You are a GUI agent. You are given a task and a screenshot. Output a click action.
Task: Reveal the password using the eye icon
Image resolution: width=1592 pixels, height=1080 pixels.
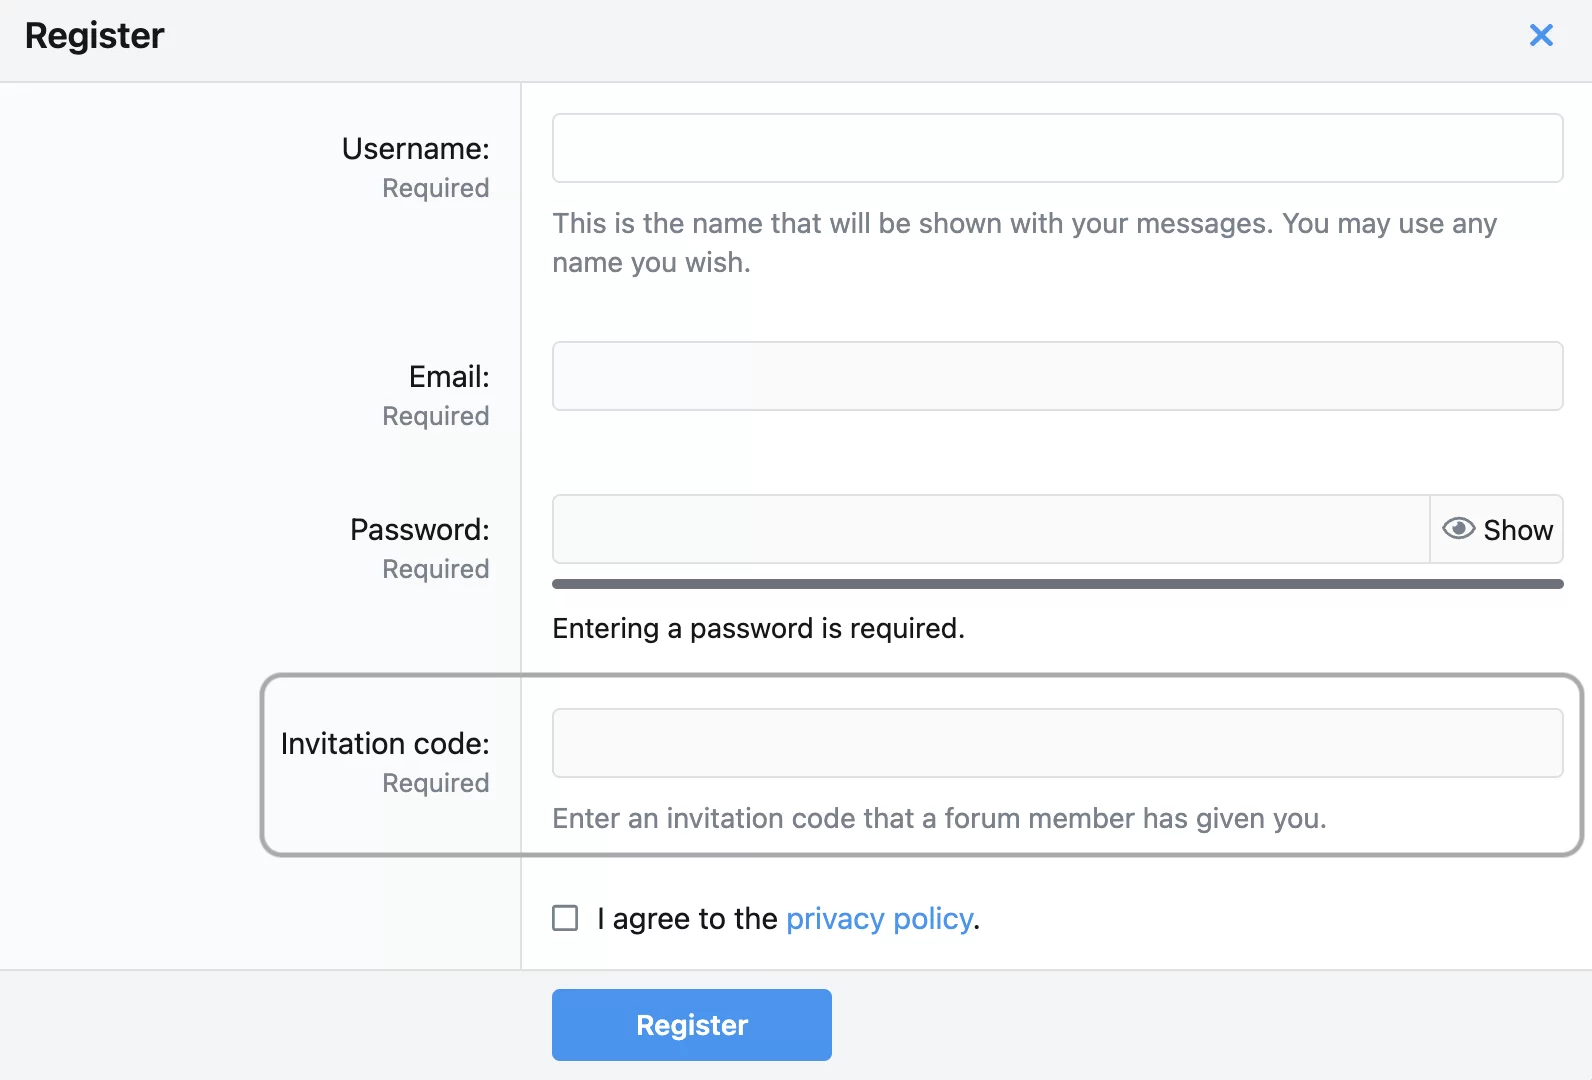coord(1458,529)
